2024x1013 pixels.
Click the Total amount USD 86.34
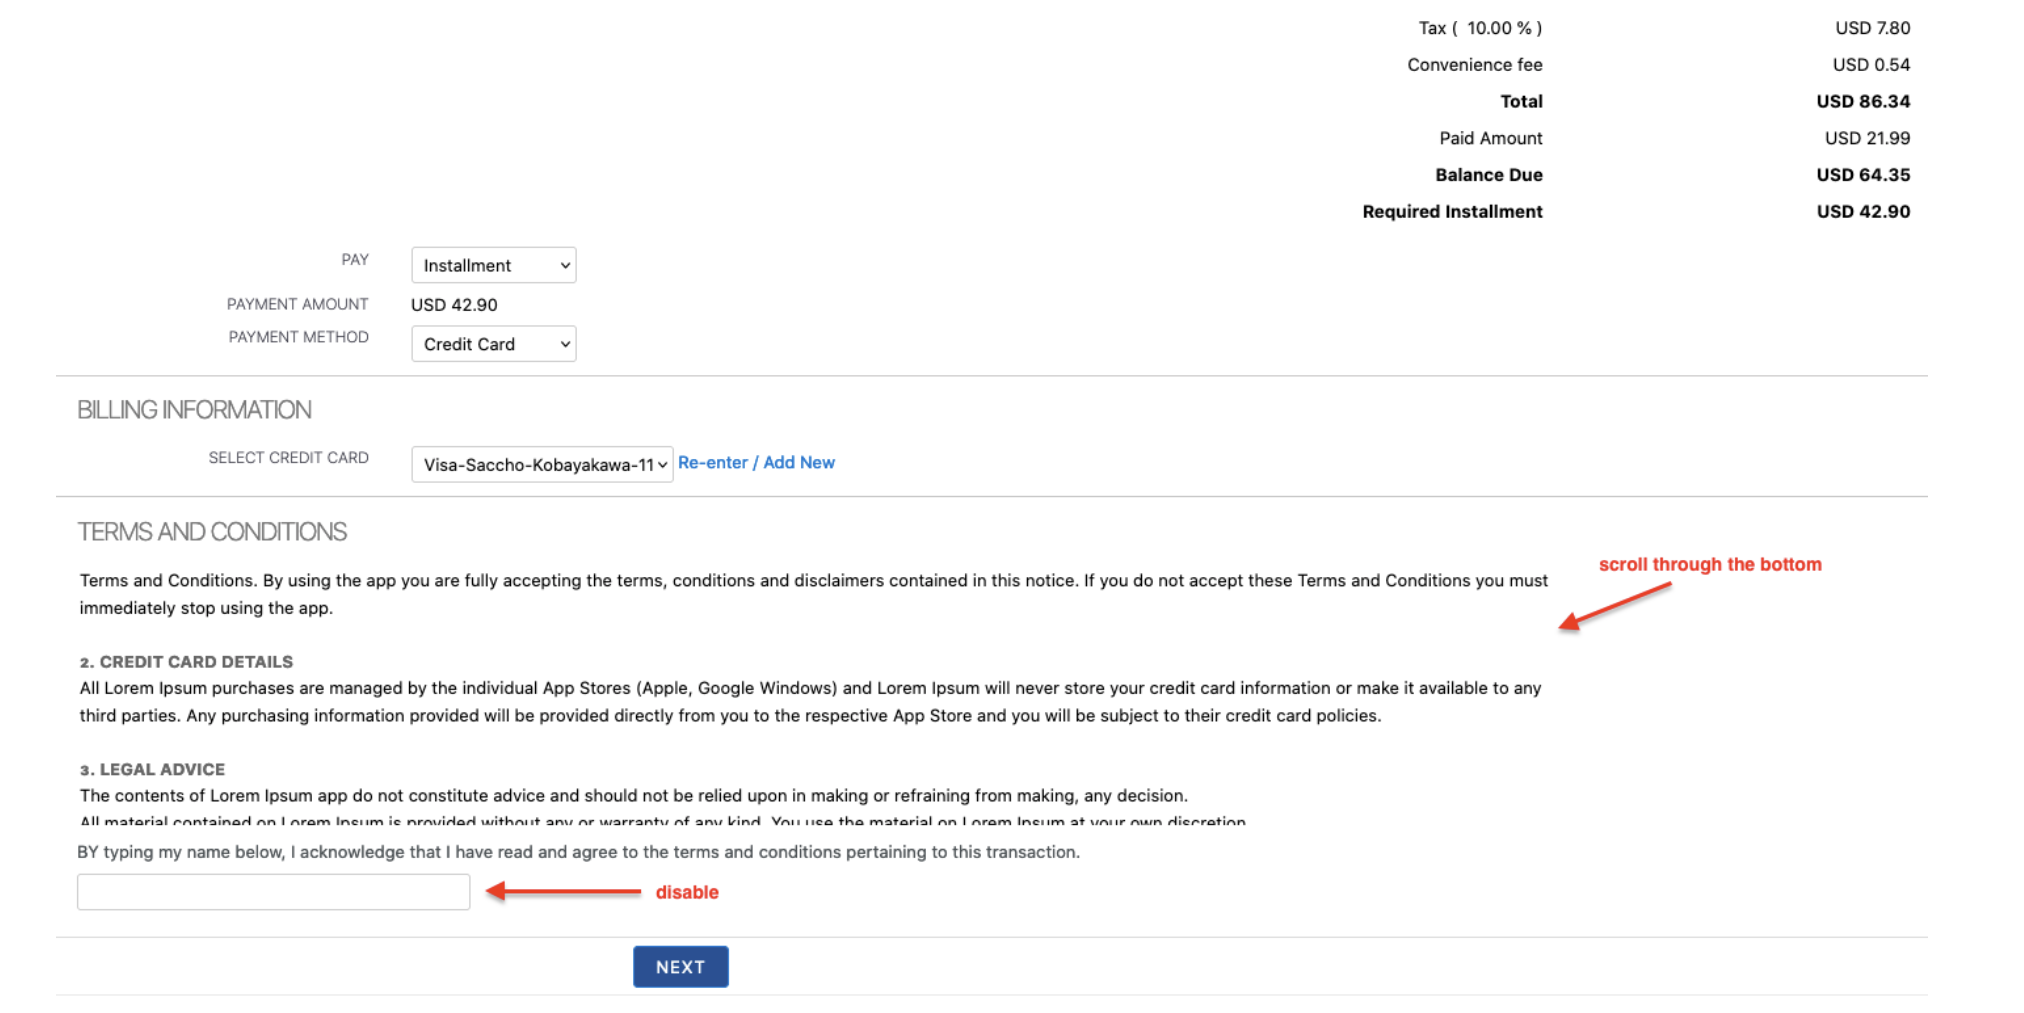point(1862,101)
